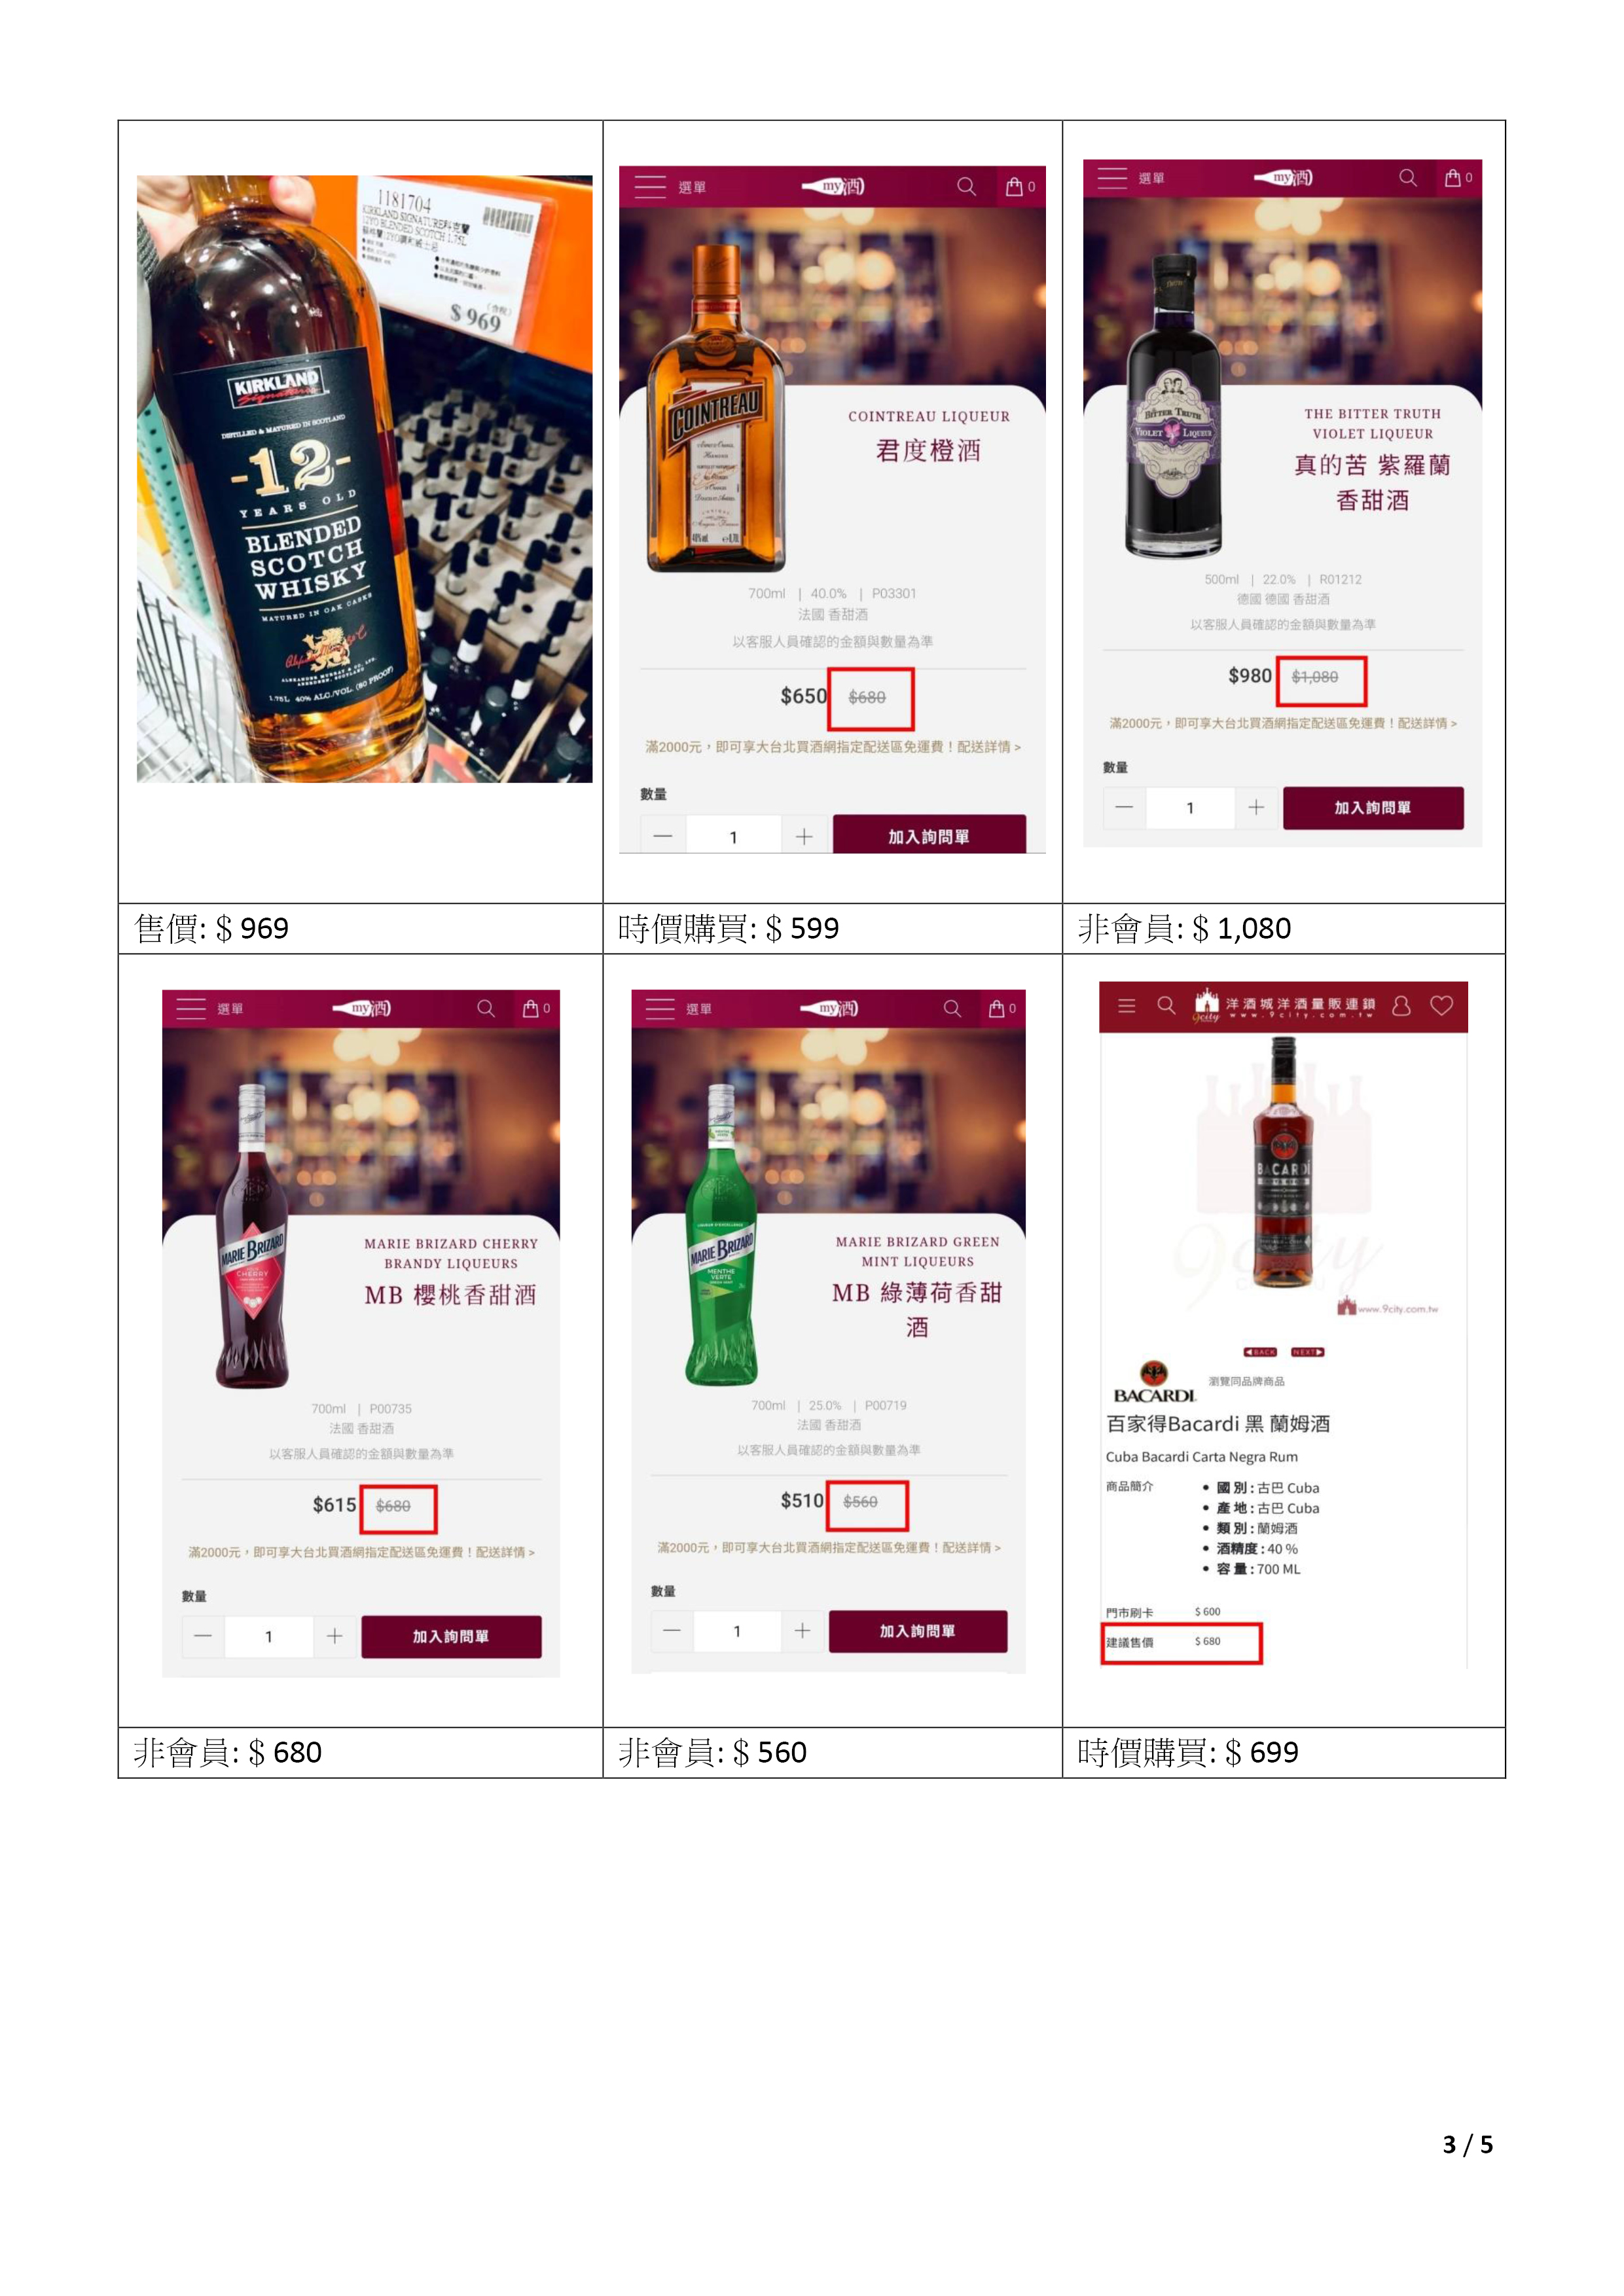The height and width of the screenshot is (2296, 1624).
Task: Click quantity field for Bitter Truth liqueur
Action: pyautogui.click(x=1190, y=808)
